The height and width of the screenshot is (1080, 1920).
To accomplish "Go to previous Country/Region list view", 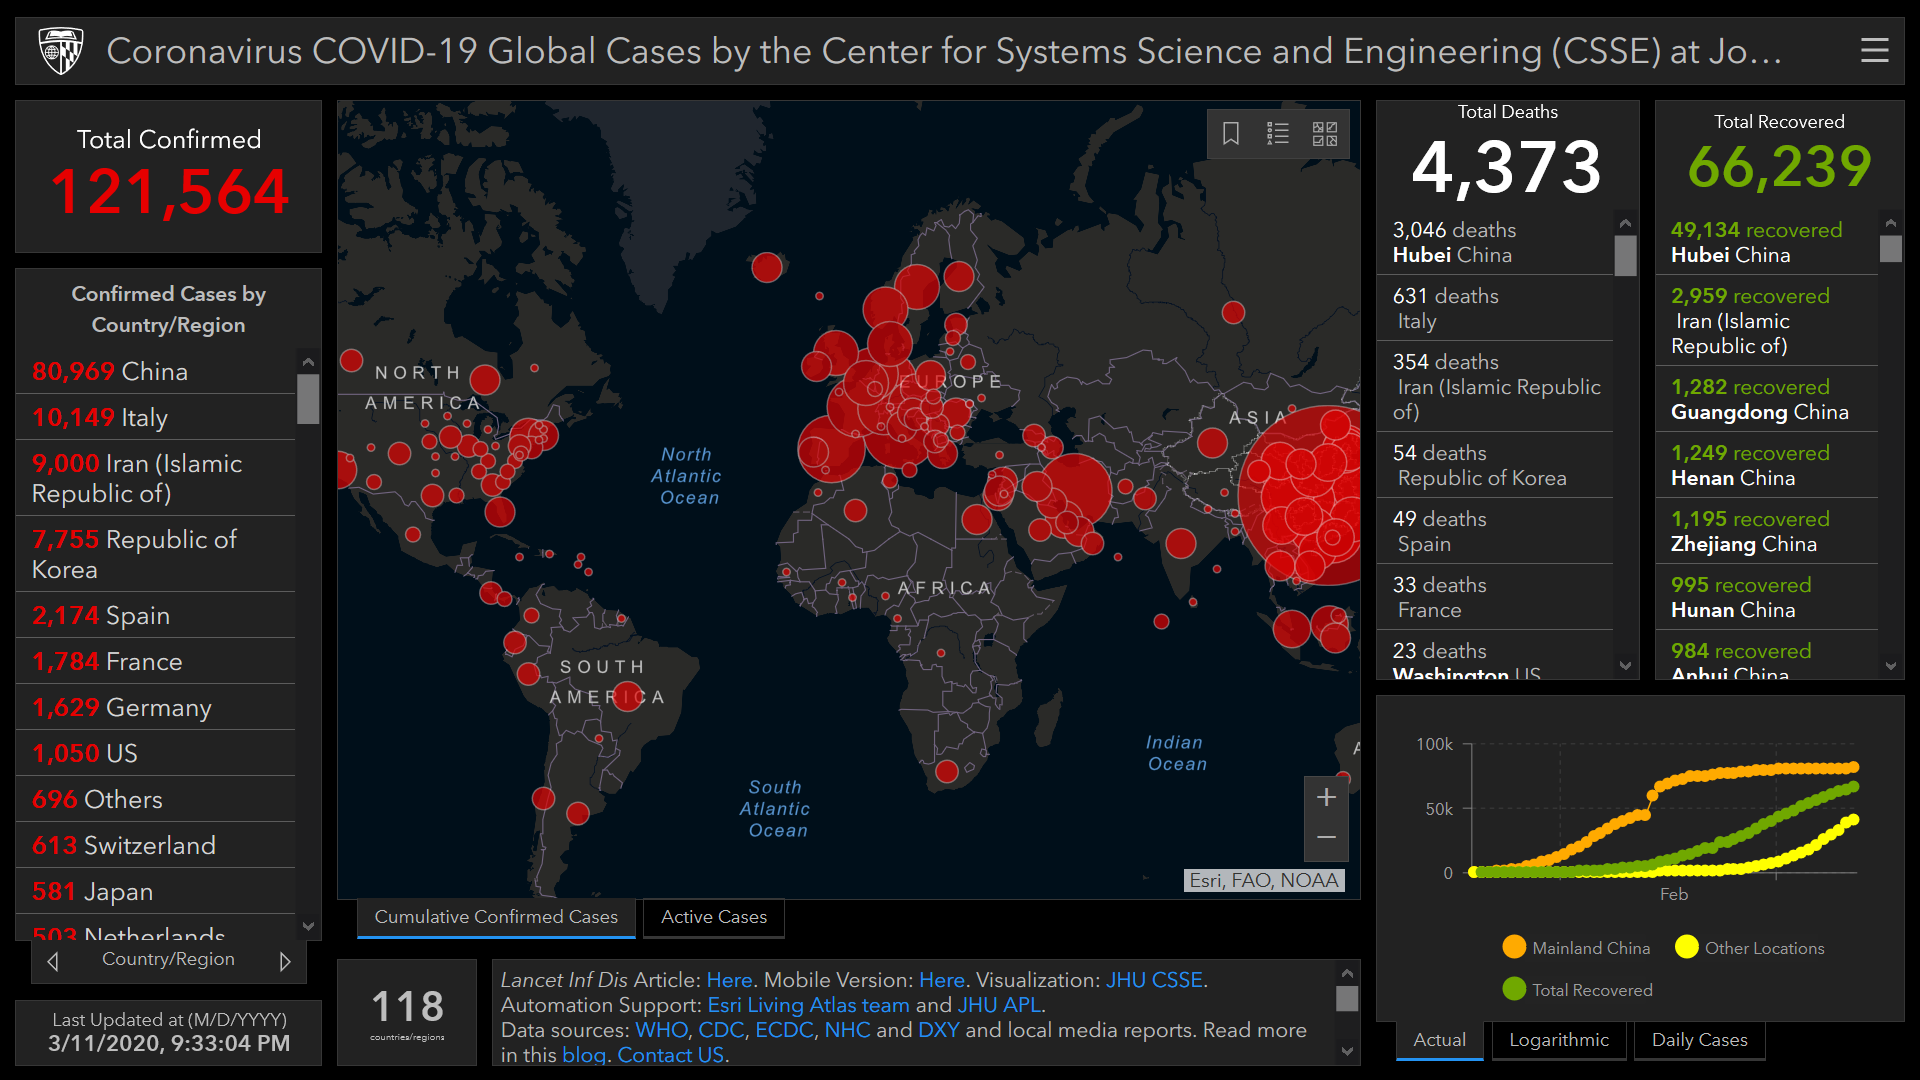I will click(x=54, y=961).
